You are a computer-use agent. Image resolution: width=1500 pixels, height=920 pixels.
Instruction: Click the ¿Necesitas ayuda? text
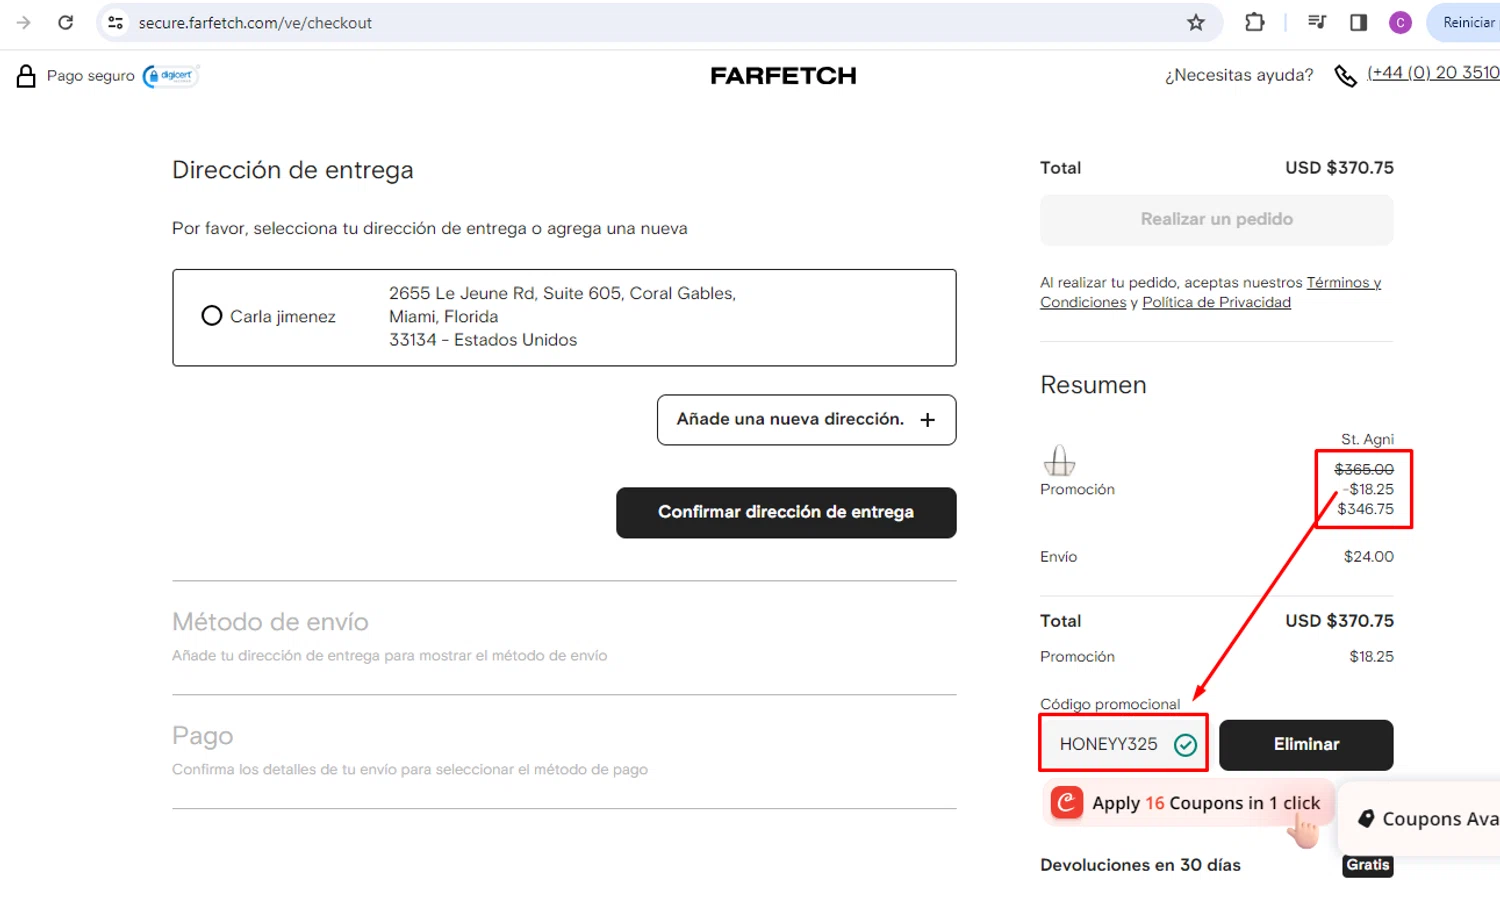[x=1239, y=75]
